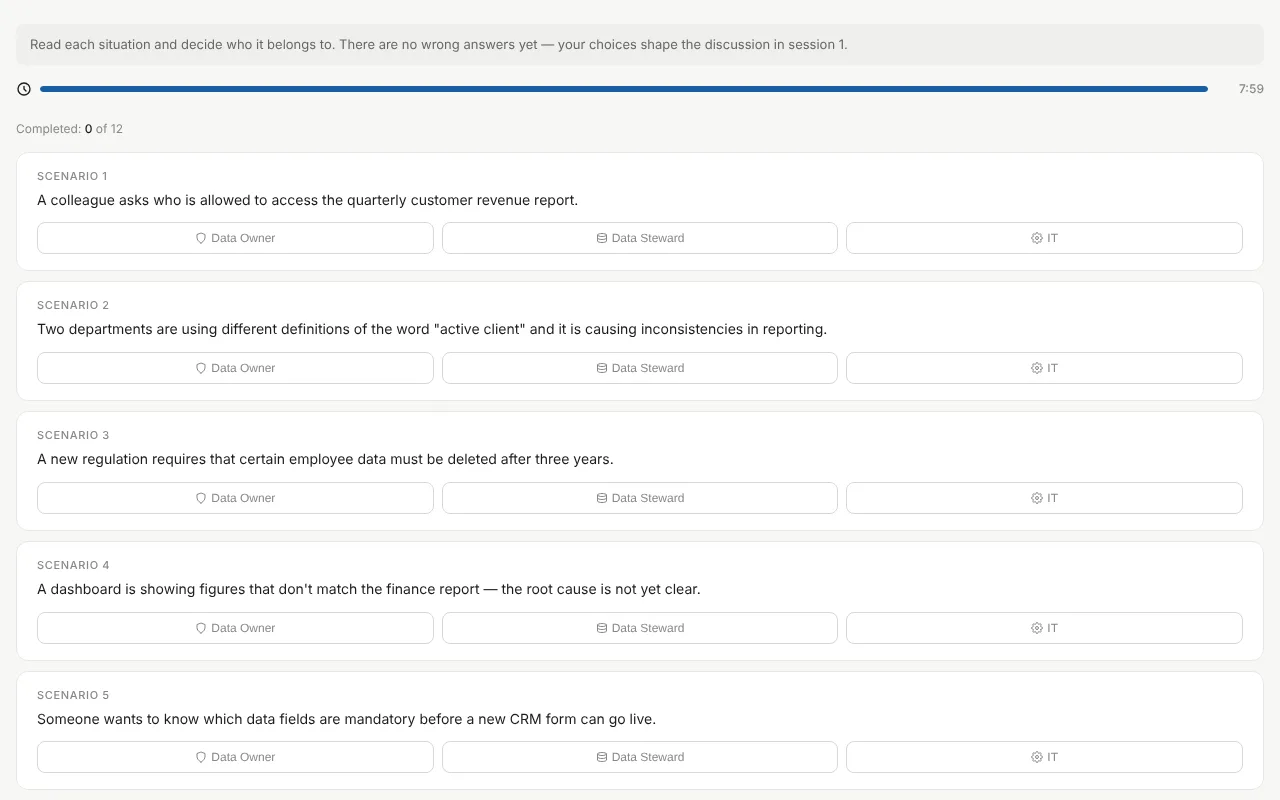Select Data Steward for the dashboard mismatch scenario
Screen dimensions: 1280x800
[x=640, y=628]
